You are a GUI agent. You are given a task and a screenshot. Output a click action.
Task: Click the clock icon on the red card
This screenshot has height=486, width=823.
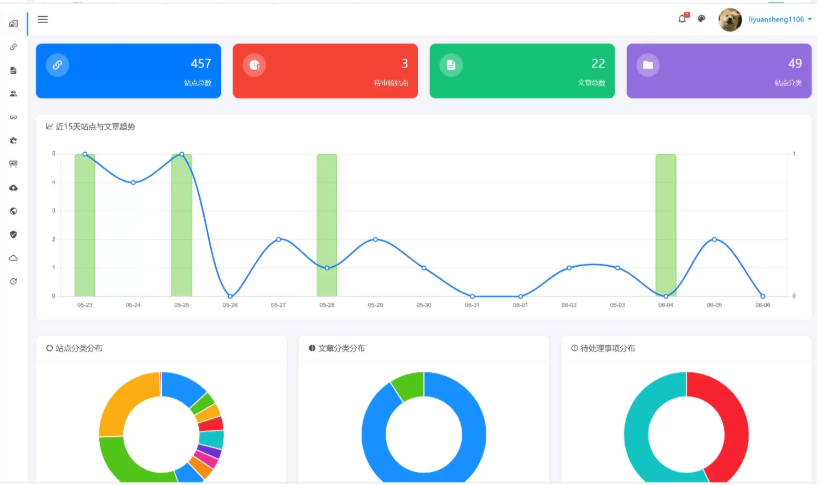point(254,65)
